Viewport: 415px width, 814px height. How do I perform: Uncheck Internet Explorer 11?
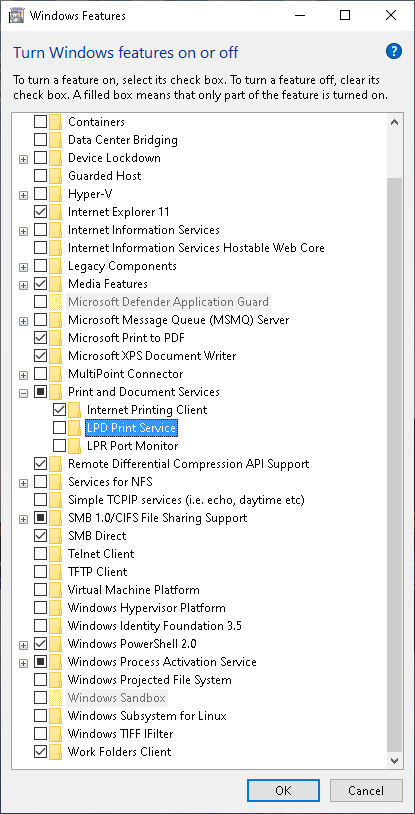click(41, 212)
